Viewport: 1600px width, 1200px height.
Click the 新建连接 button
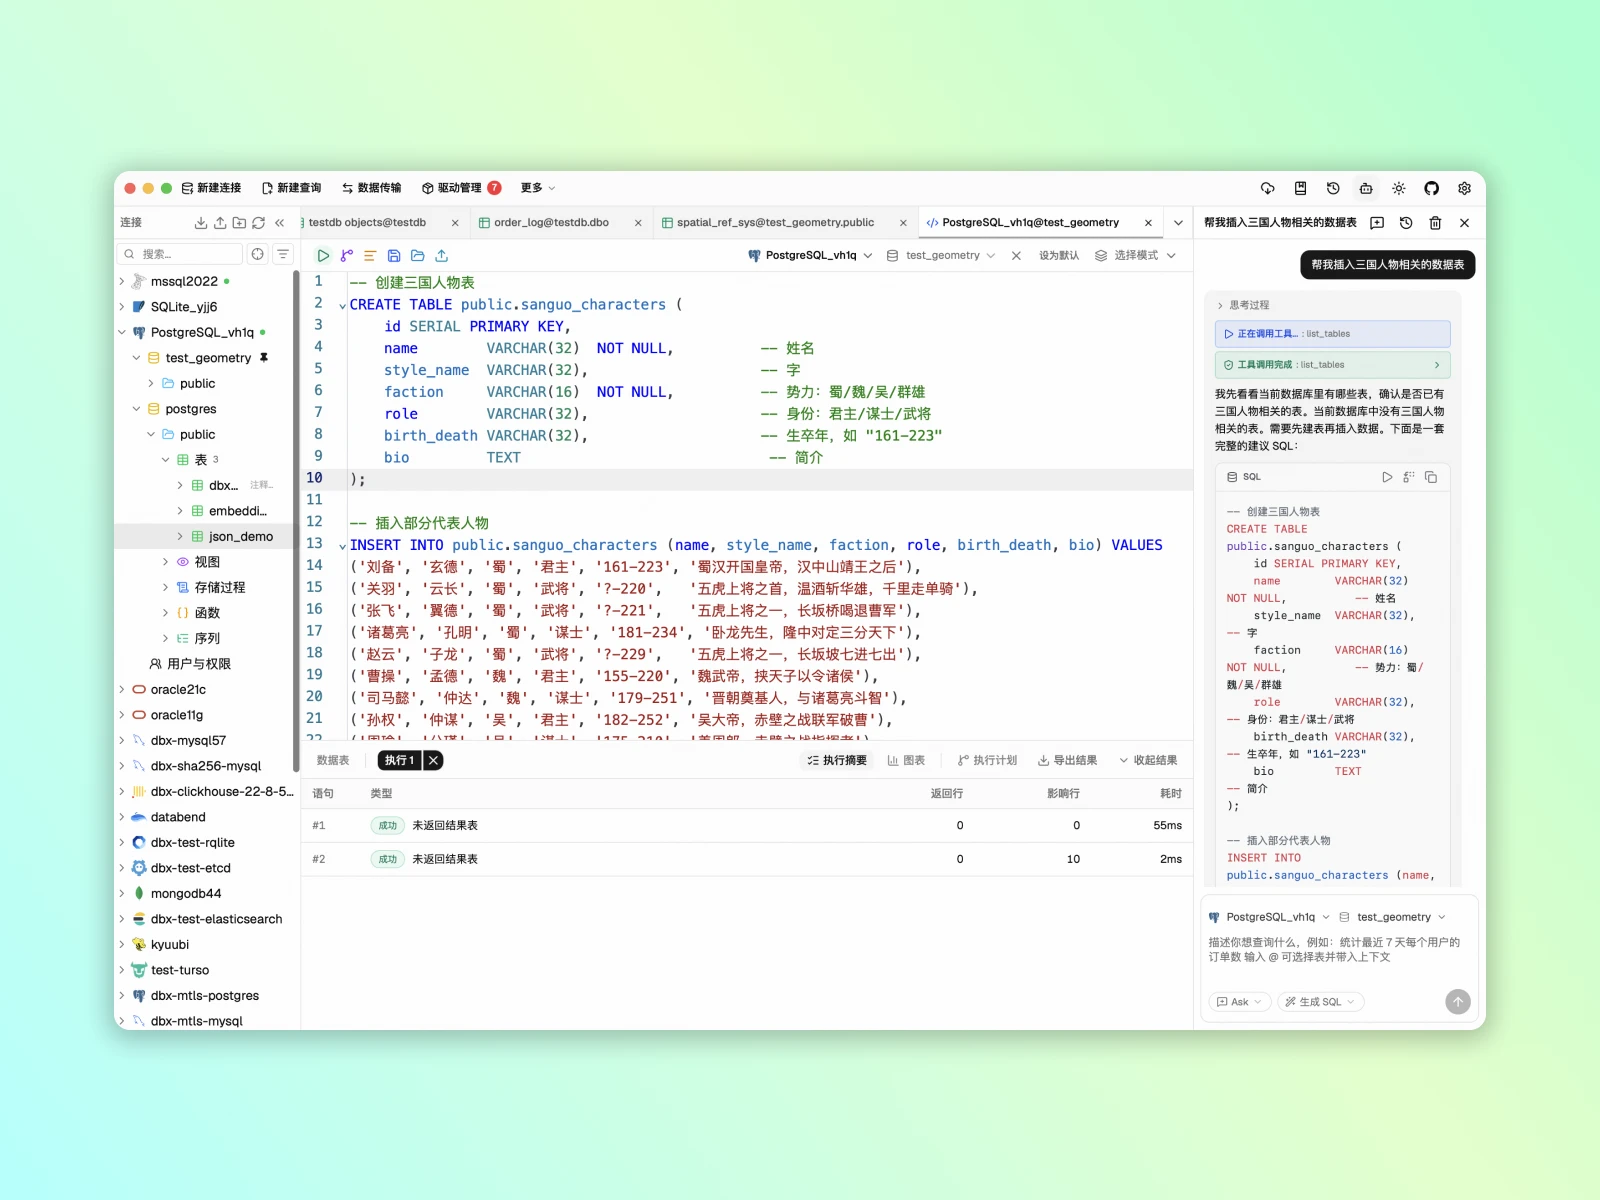[211, 188]
